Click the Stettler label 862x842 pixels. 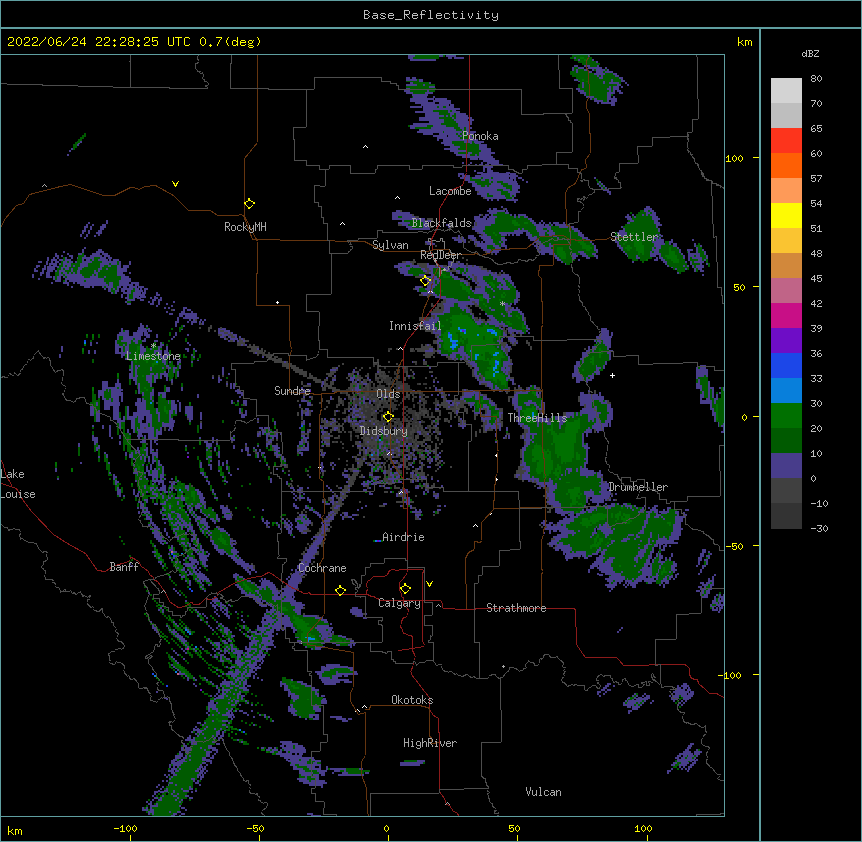point(634,237)
